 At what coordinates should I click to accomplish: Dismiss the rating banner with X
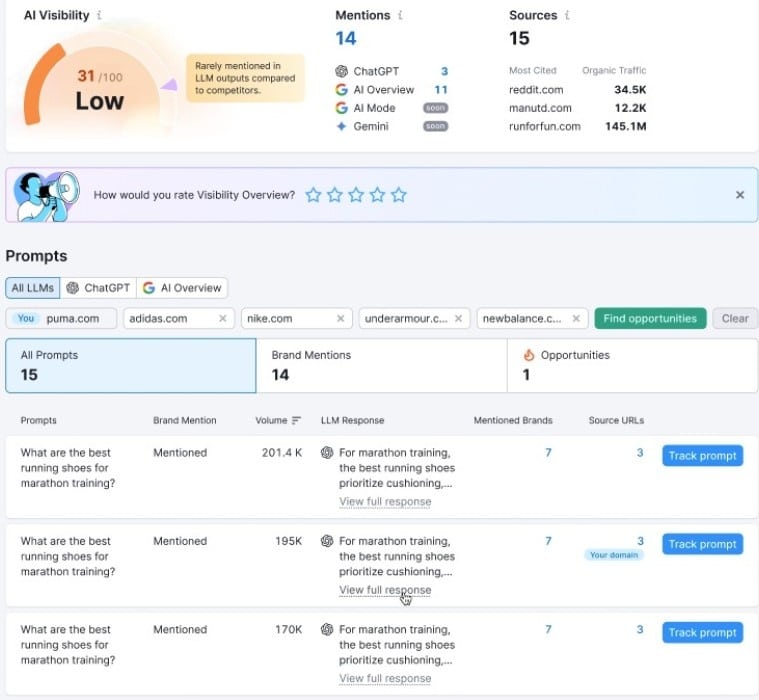tap(740, 195)
